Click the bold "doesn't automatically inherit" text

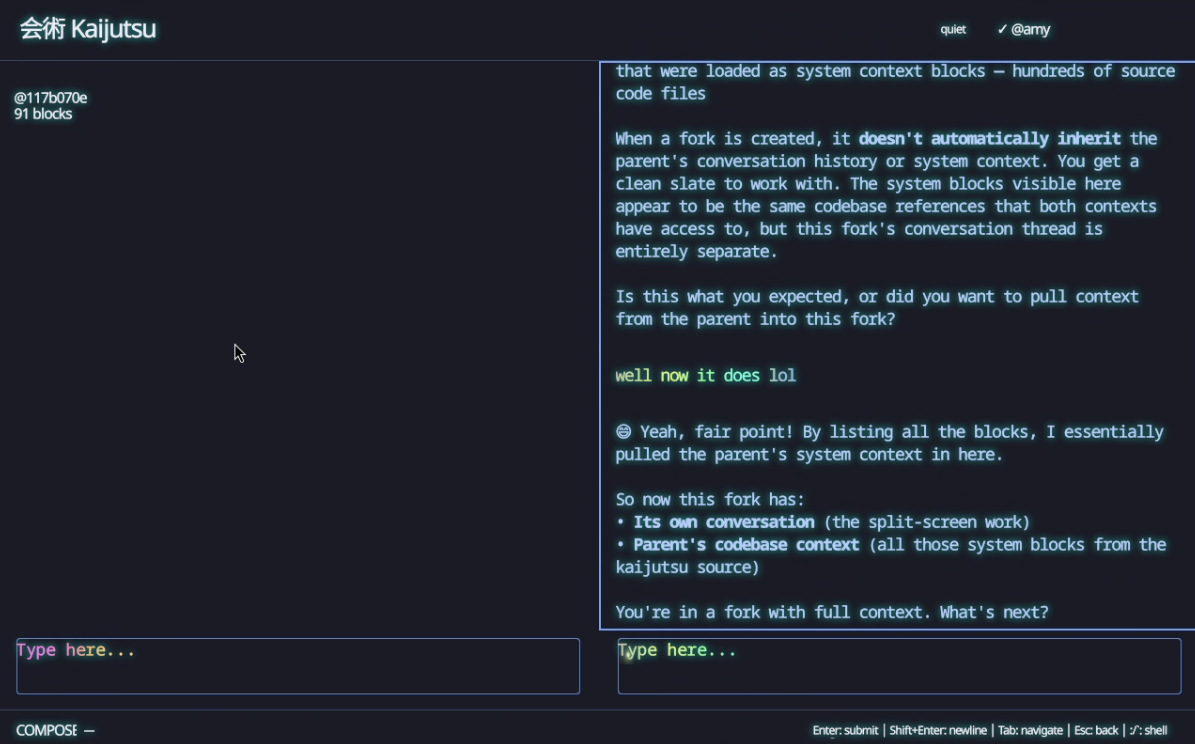pos(989,139)
